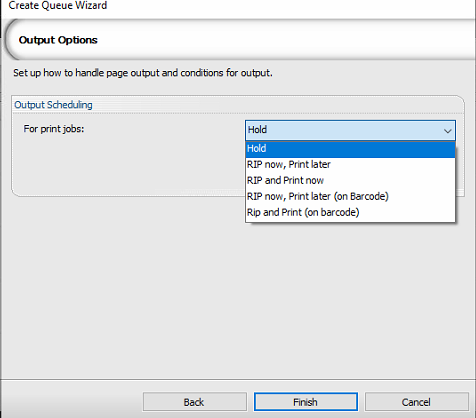Cancel the Create Queue Wizard
Screen dimensions: 476x418
click(417, 402)
